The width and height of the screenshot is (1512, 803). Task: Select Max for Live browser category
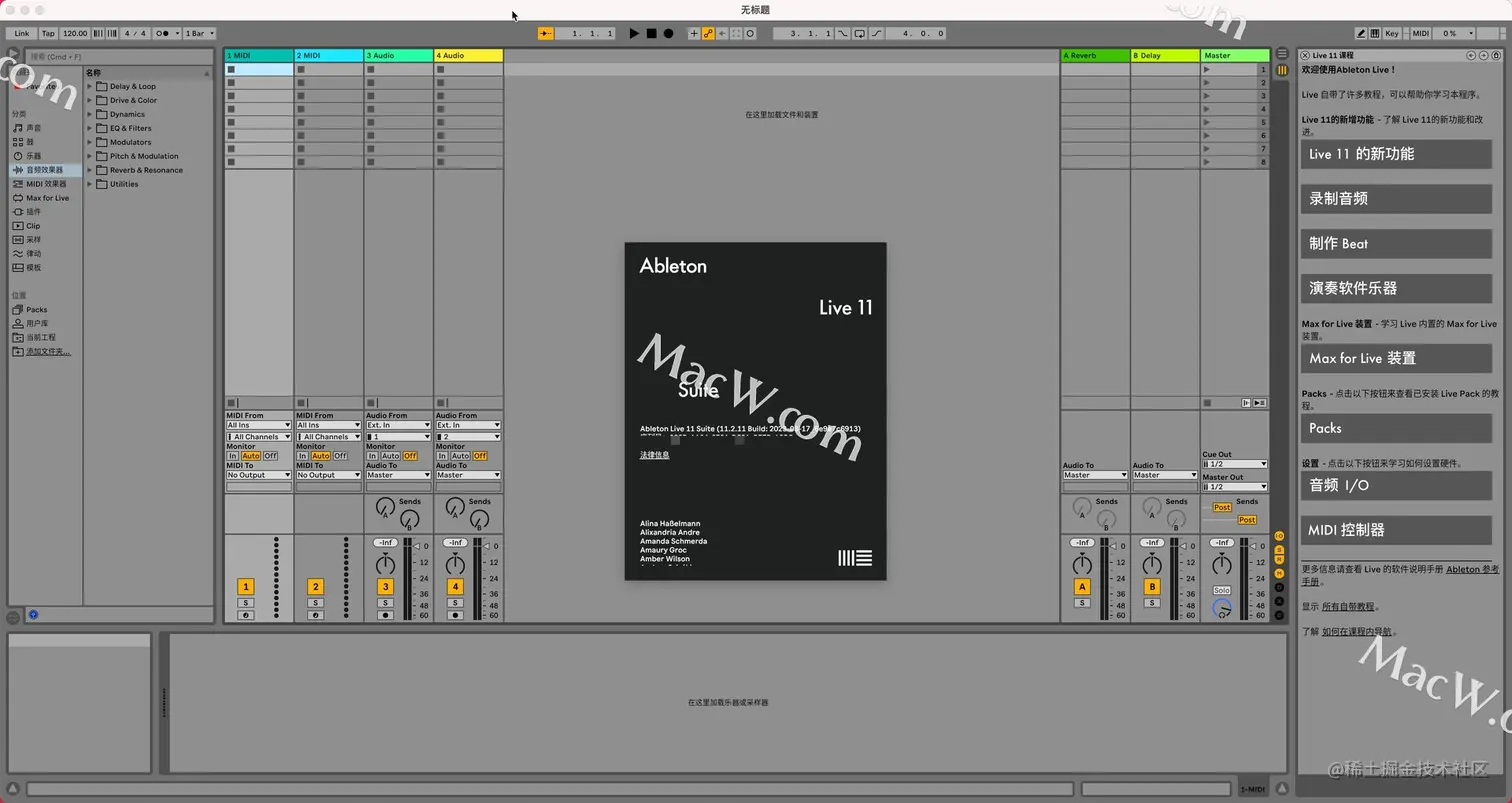click(x=47, y=198)
